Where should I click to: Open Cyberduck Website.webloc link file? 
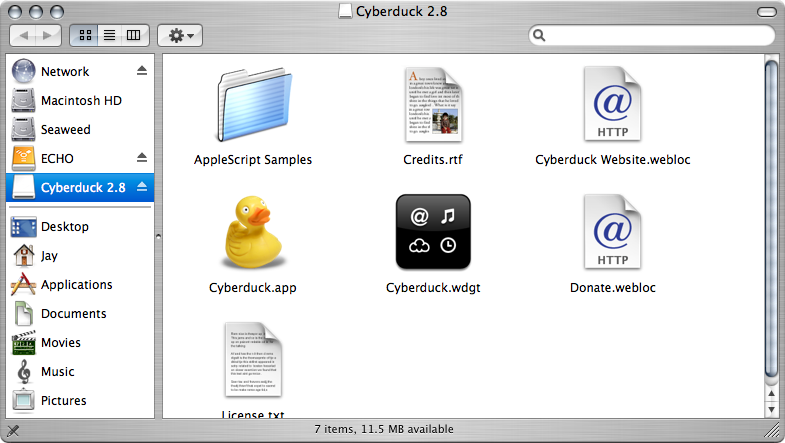pyautogui.click(x=612, y=105)
